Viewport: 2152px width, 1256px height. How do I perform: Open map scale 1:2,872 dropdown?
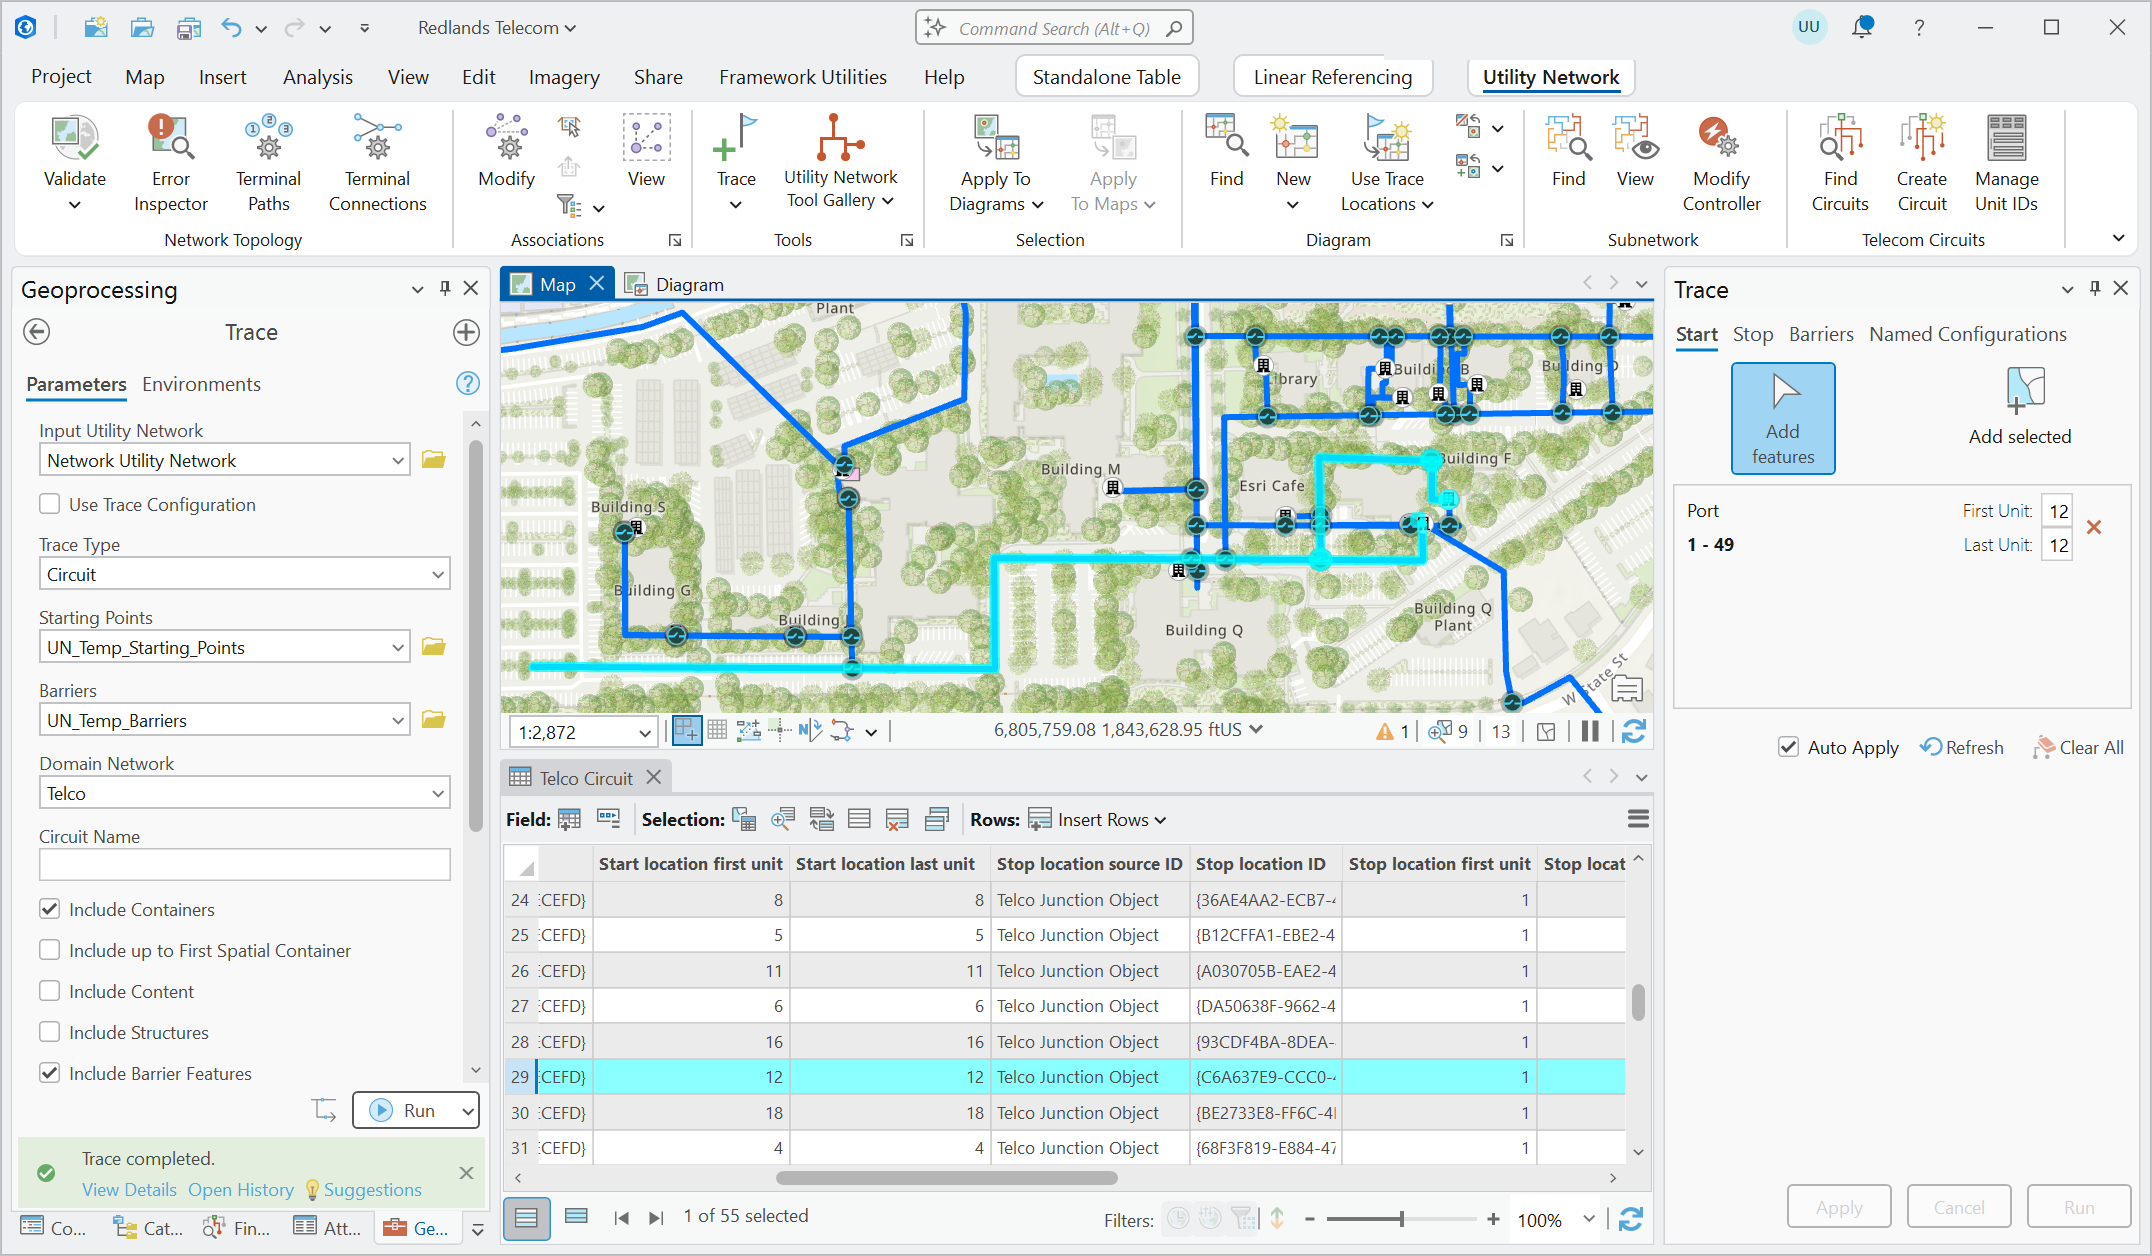(644, 732)
